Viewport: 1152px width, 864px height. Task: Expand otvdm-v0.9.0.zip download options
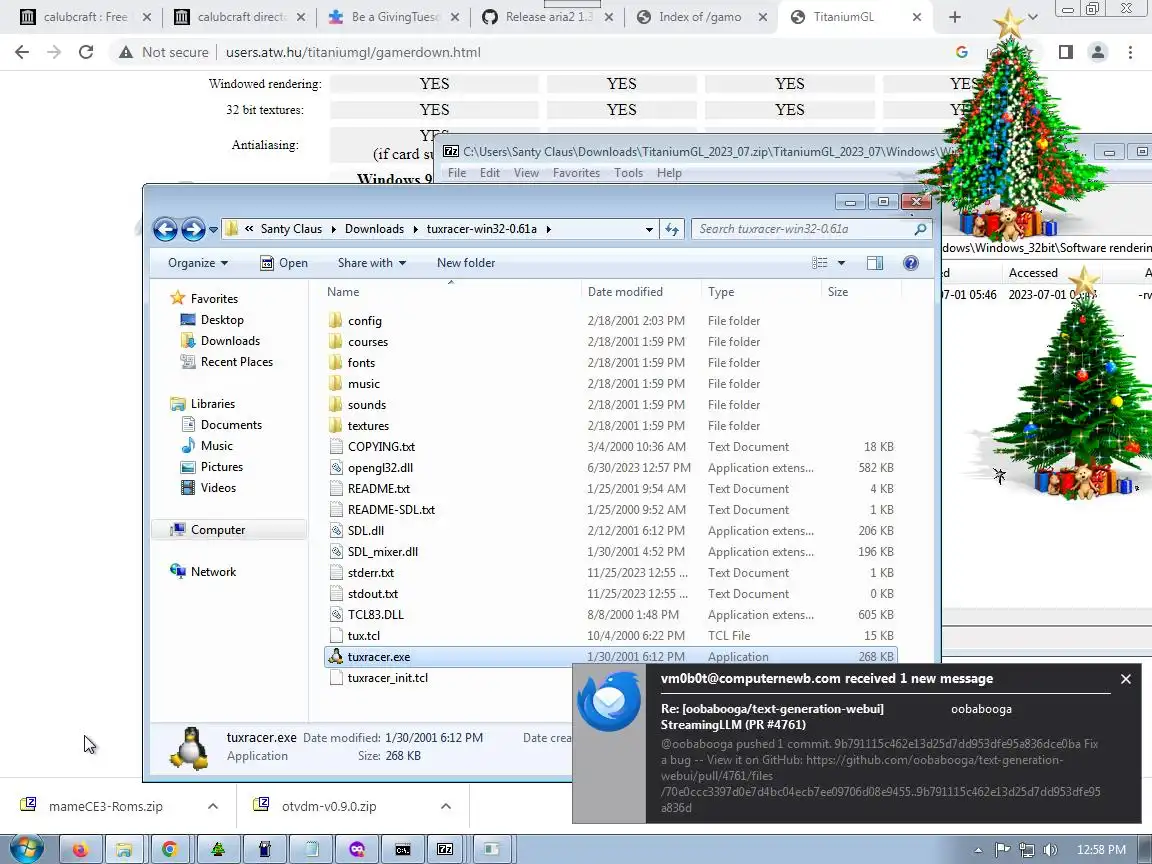tap(445, 806)
